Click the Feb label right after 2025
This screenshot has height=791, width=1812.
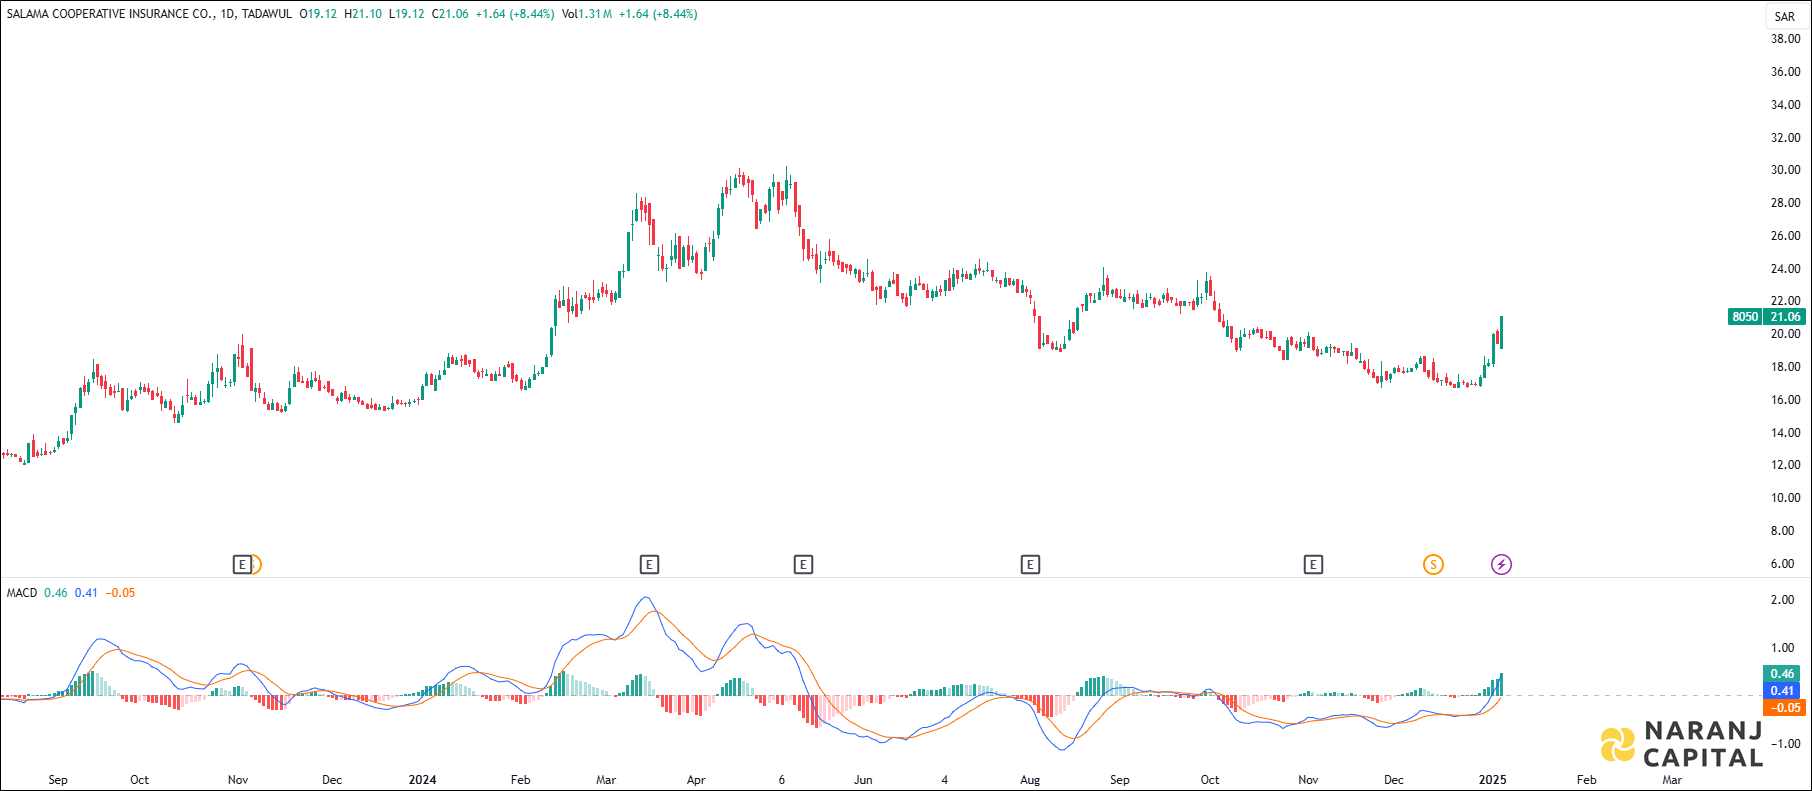(x=1586, y=780)
